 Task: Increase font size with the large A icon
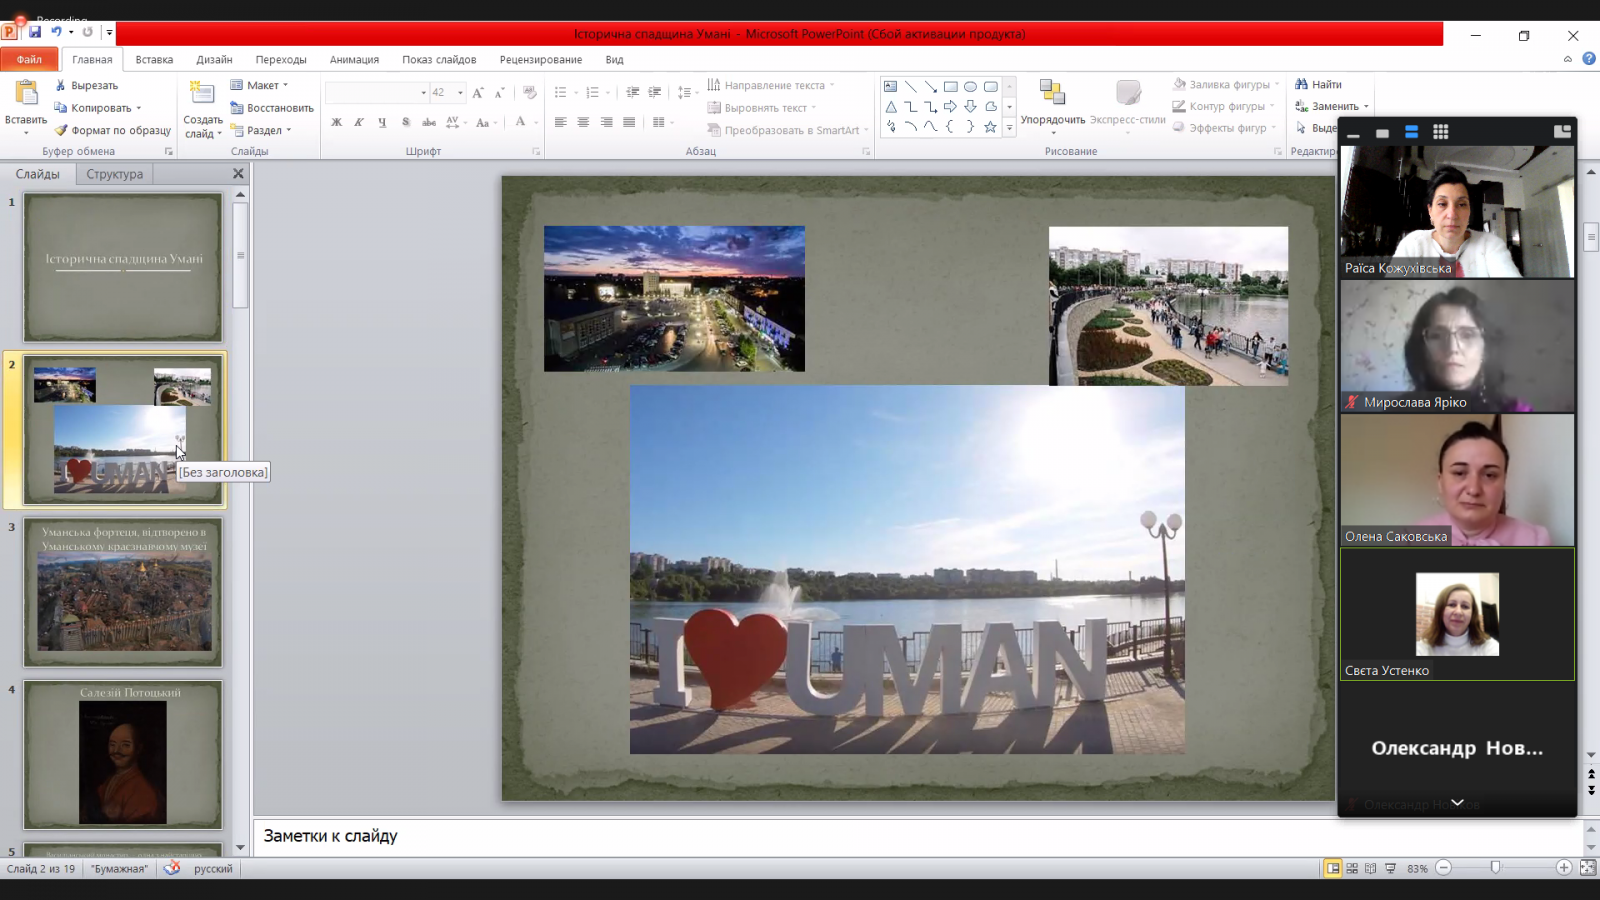click(x=478, y=92)
